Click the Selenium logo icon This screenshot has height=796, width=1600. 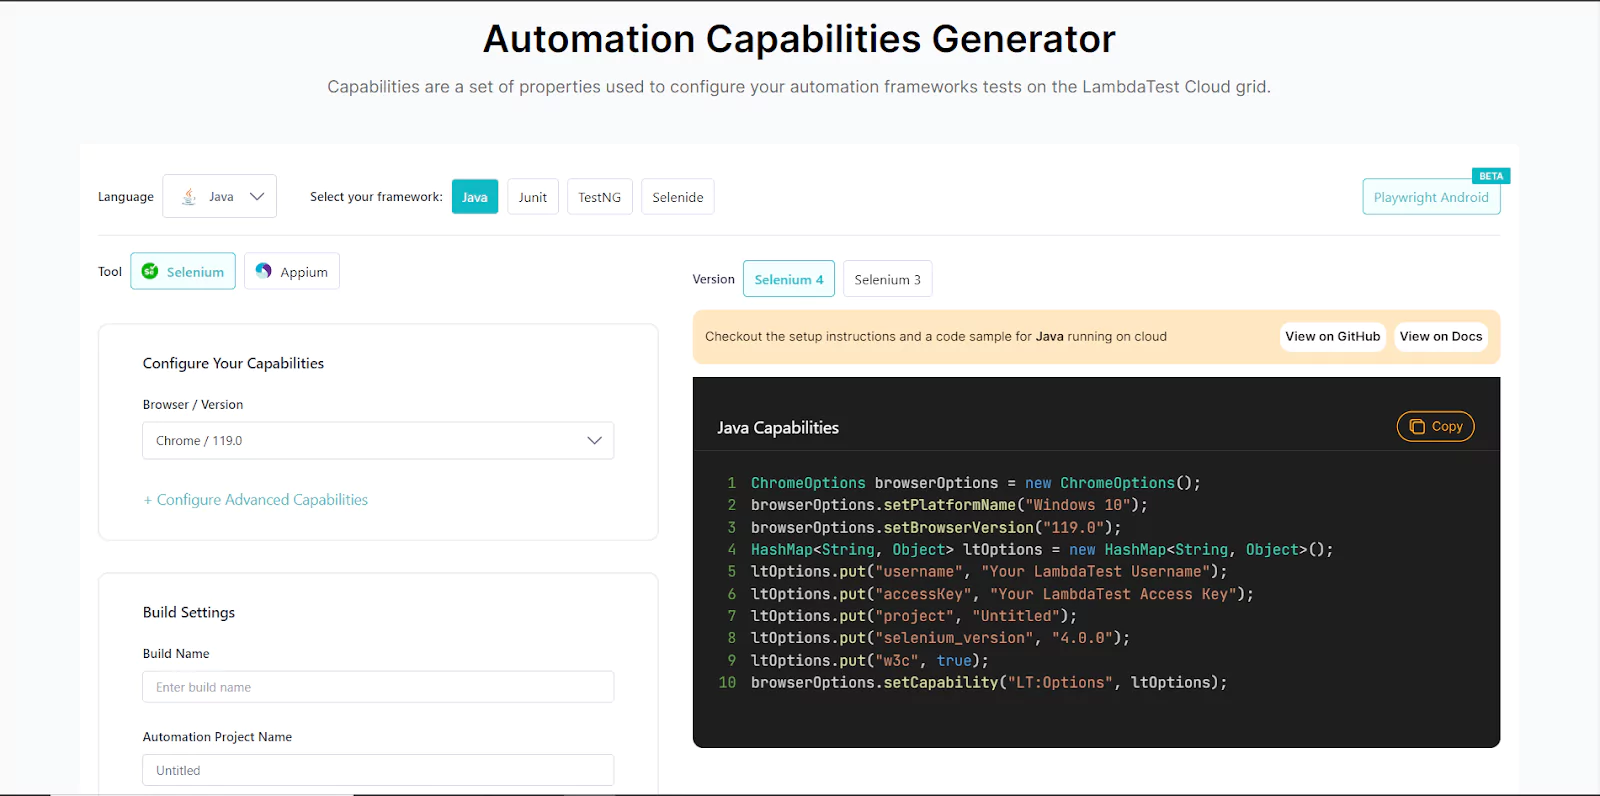tap(150, 271)
